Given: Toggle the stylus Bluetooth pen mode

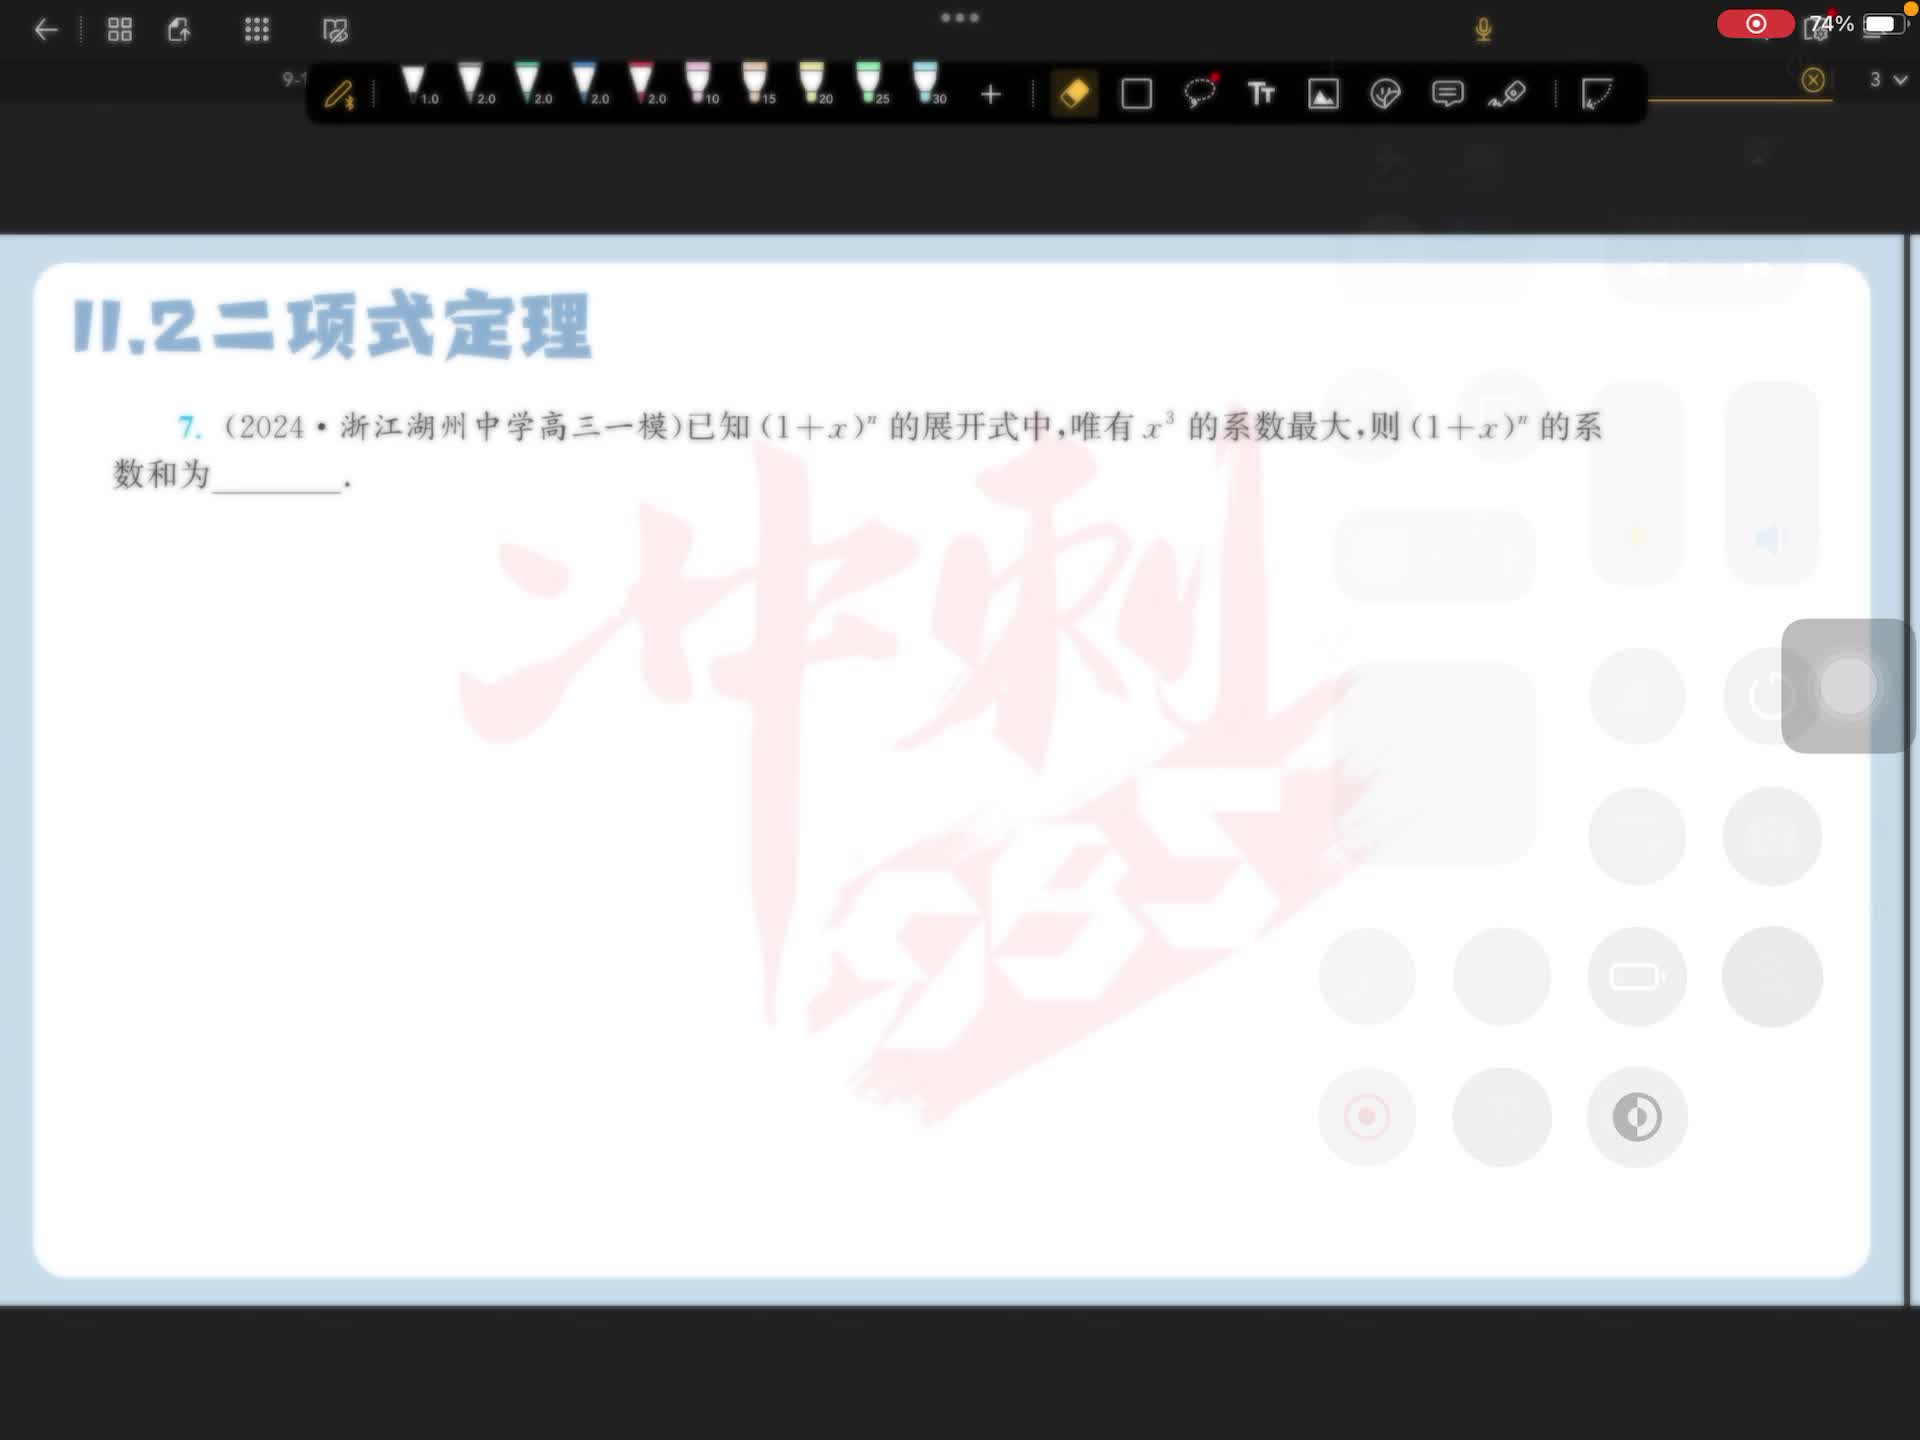Looking at the screenshot, I should 339,95.
